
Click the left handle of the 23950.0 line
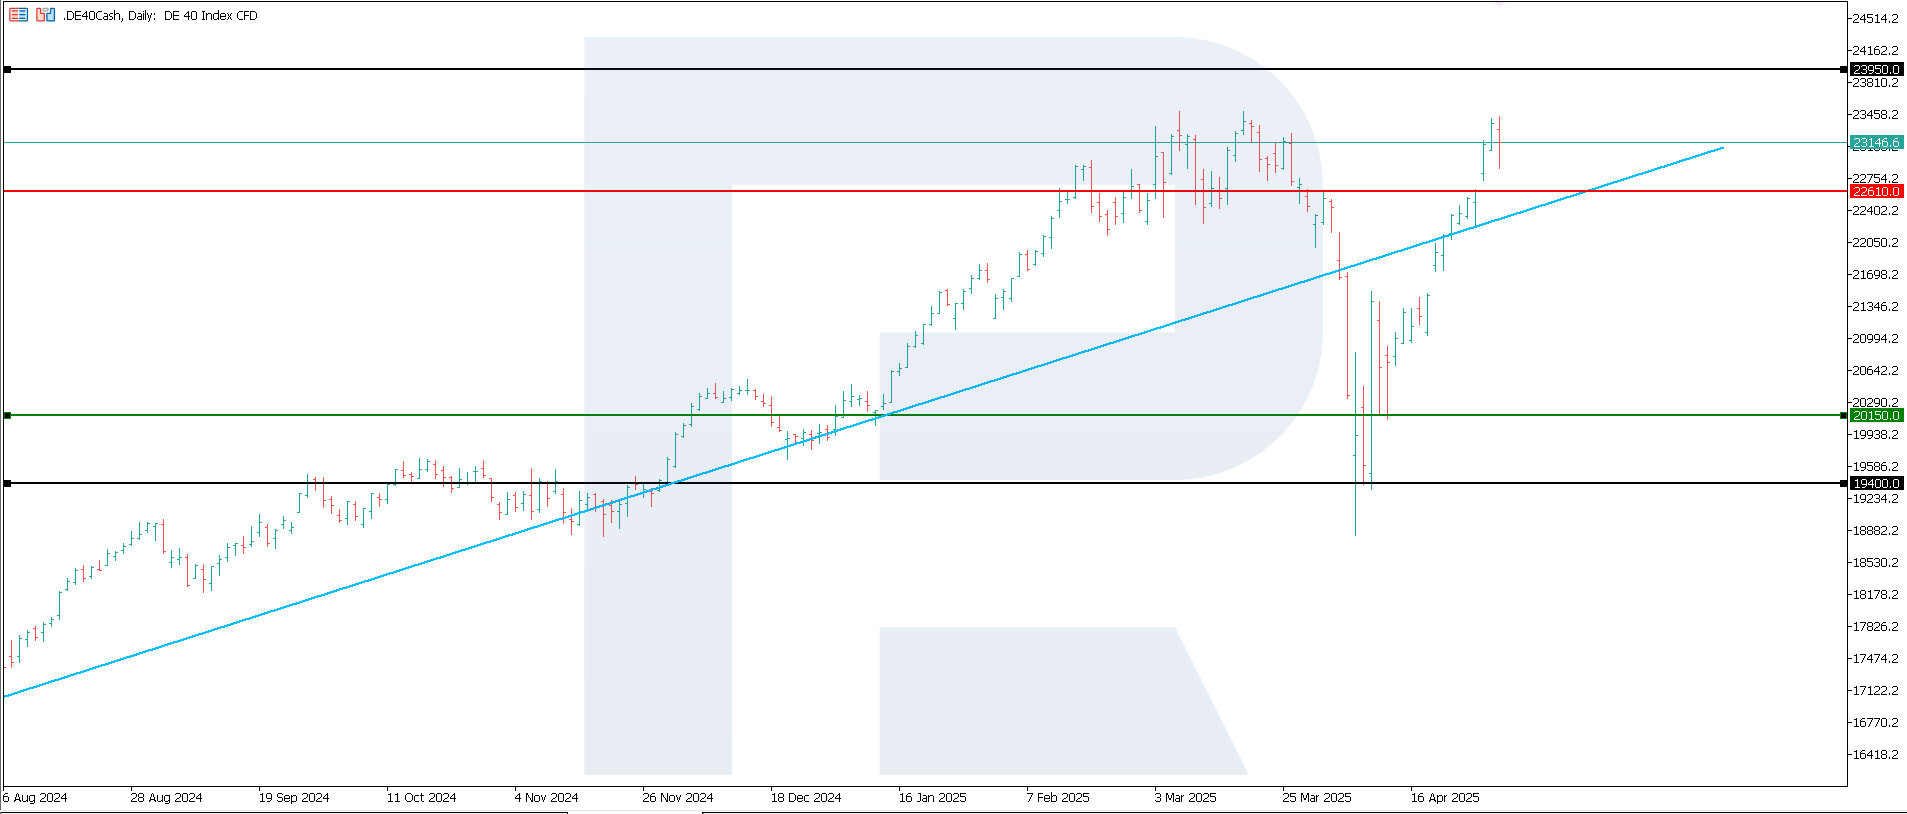tap(8, 69)
